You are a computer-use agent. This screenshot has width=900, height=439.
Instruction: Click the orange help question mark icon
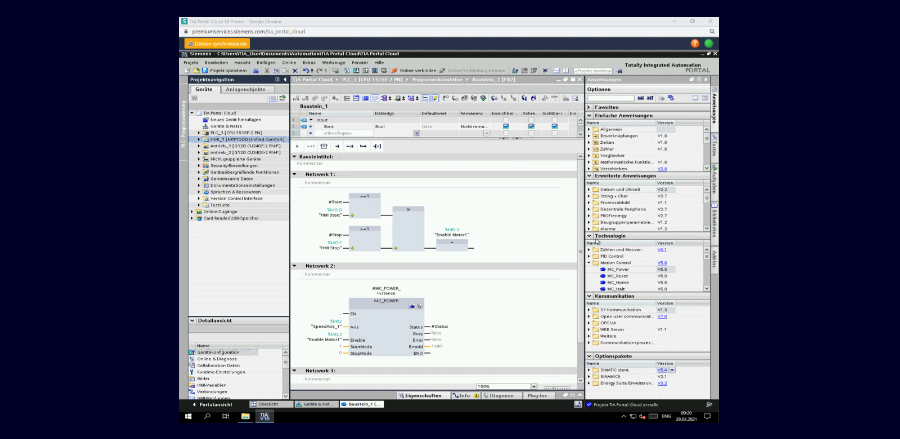pos(695,43)
